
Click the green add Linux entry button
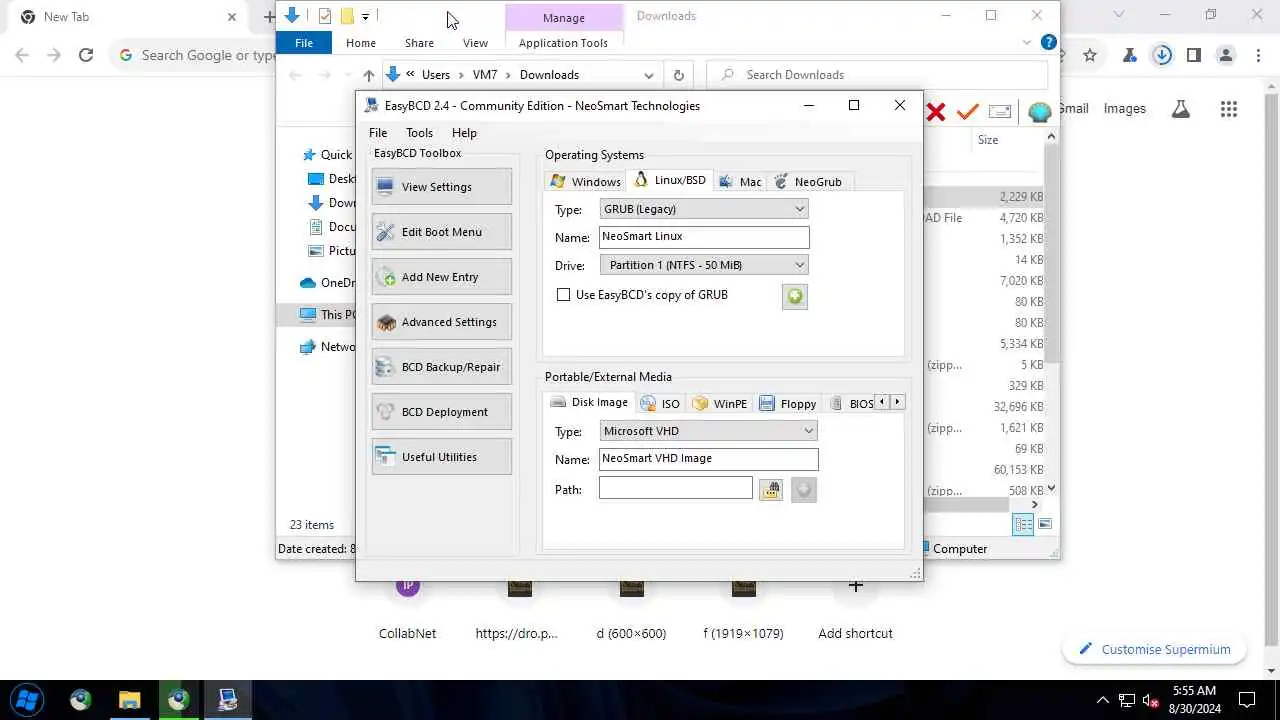(795, 296)
